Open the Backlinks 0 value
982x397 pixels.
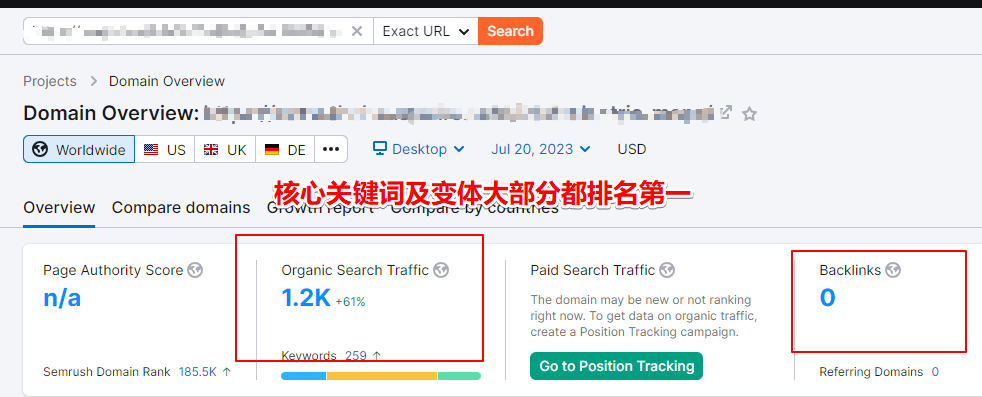pyautogui.click(x=827, y=298)
